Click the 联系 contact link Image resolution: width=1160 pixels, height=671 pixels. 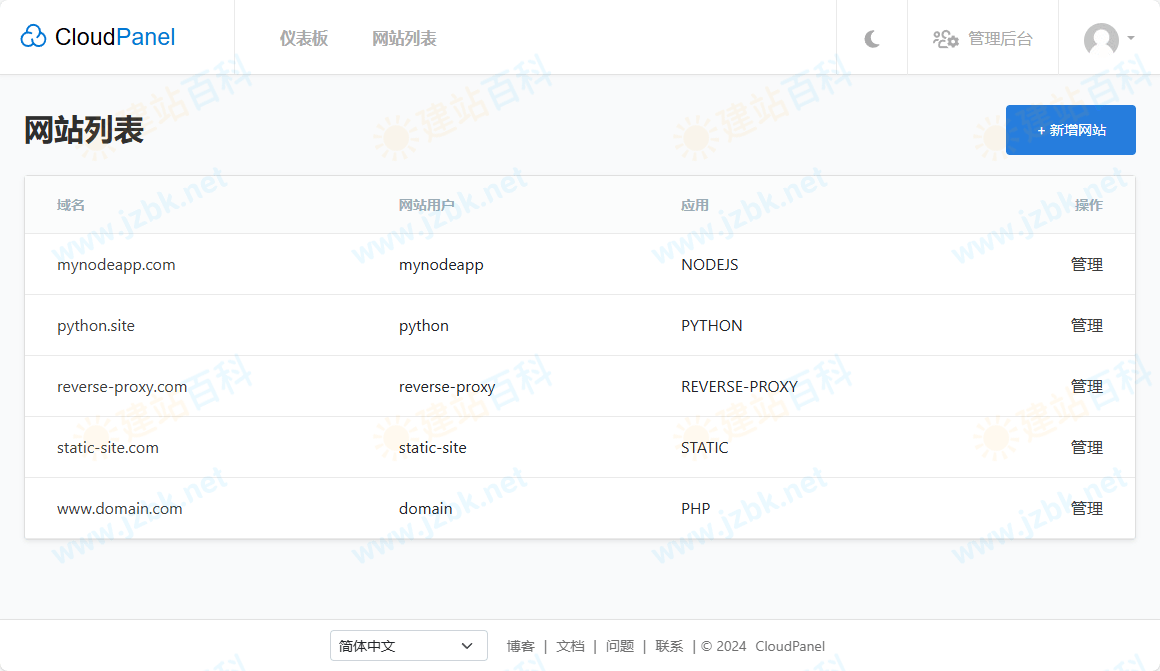tap(668, 646)
